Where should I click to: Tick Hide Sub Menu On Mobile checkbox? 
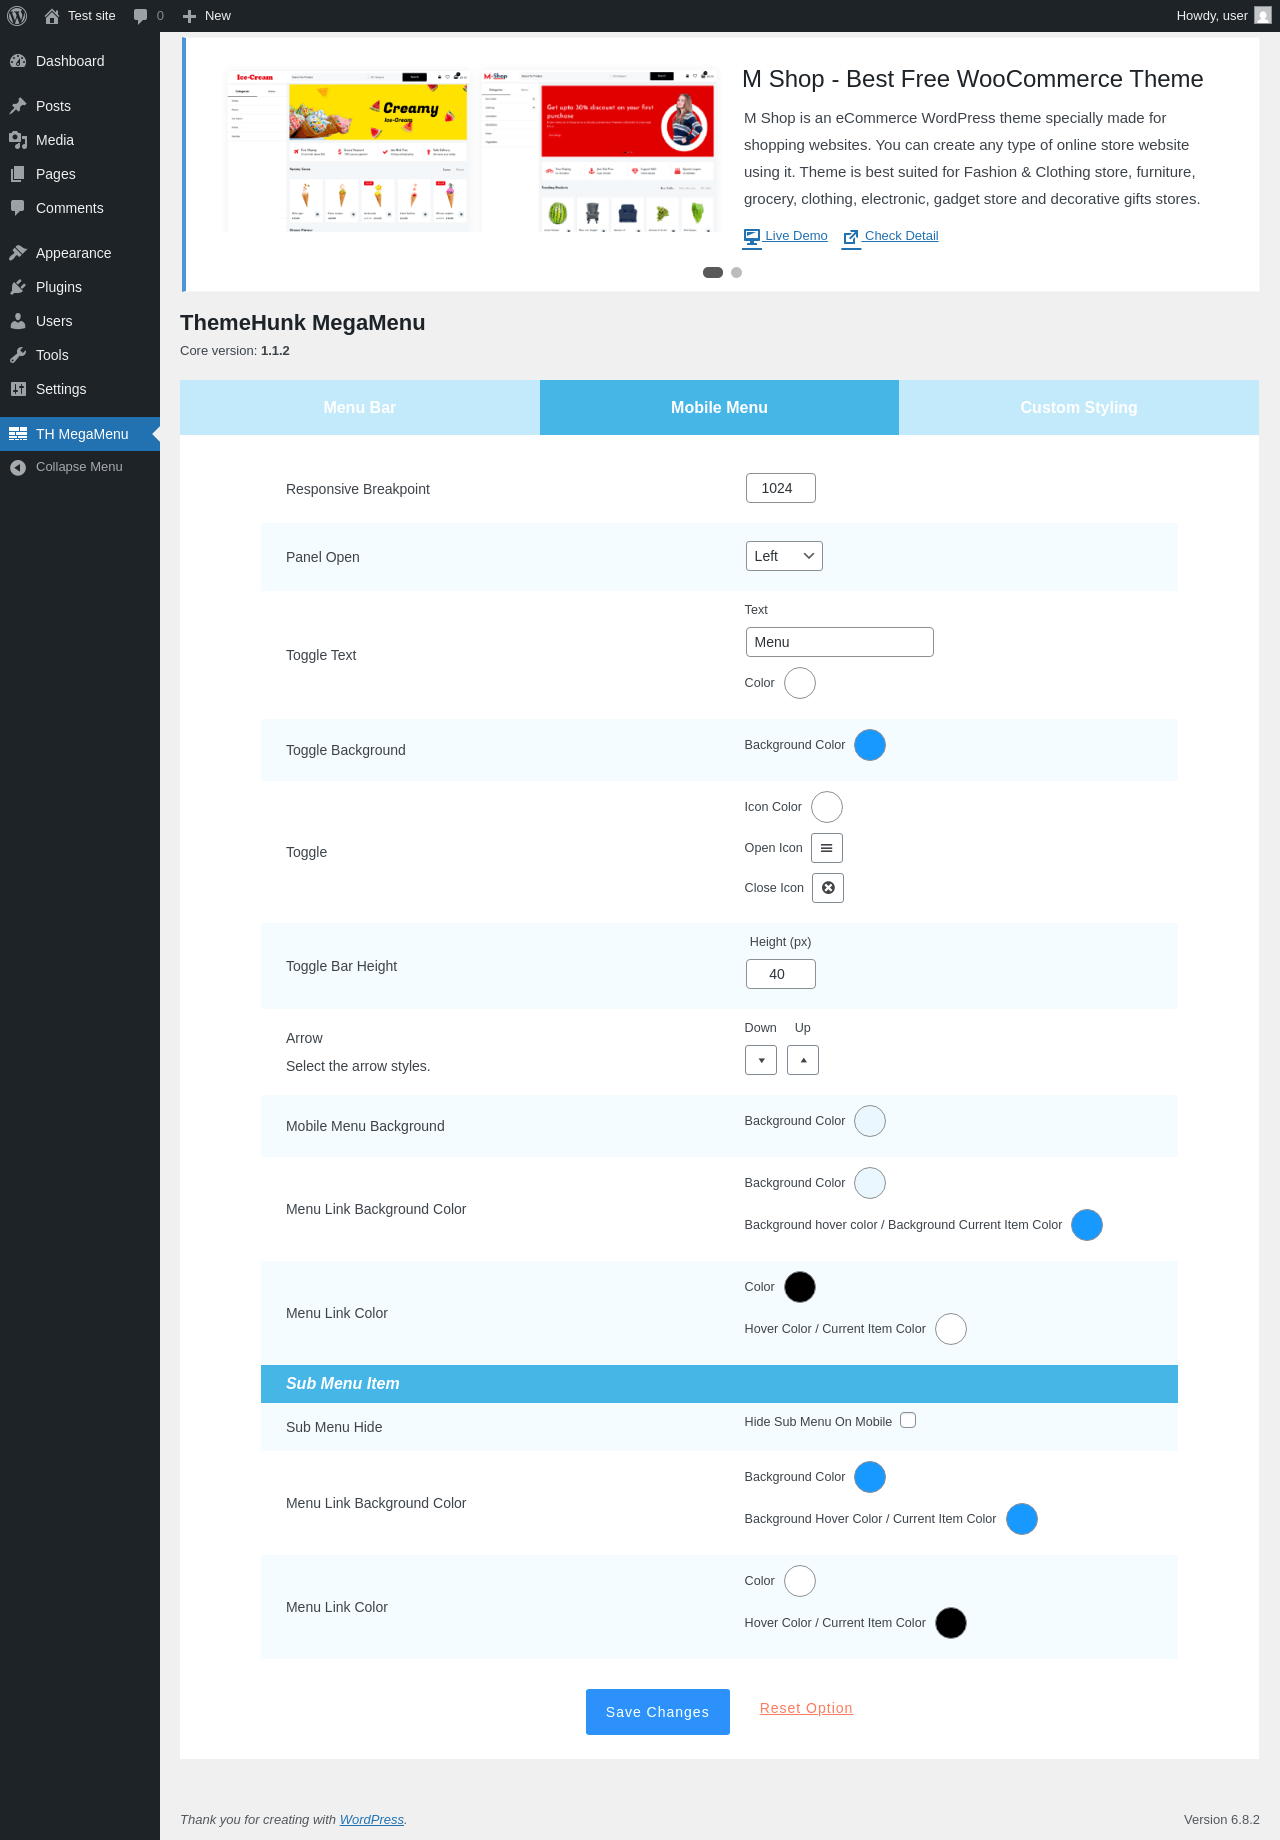[x=908, y=1420]
